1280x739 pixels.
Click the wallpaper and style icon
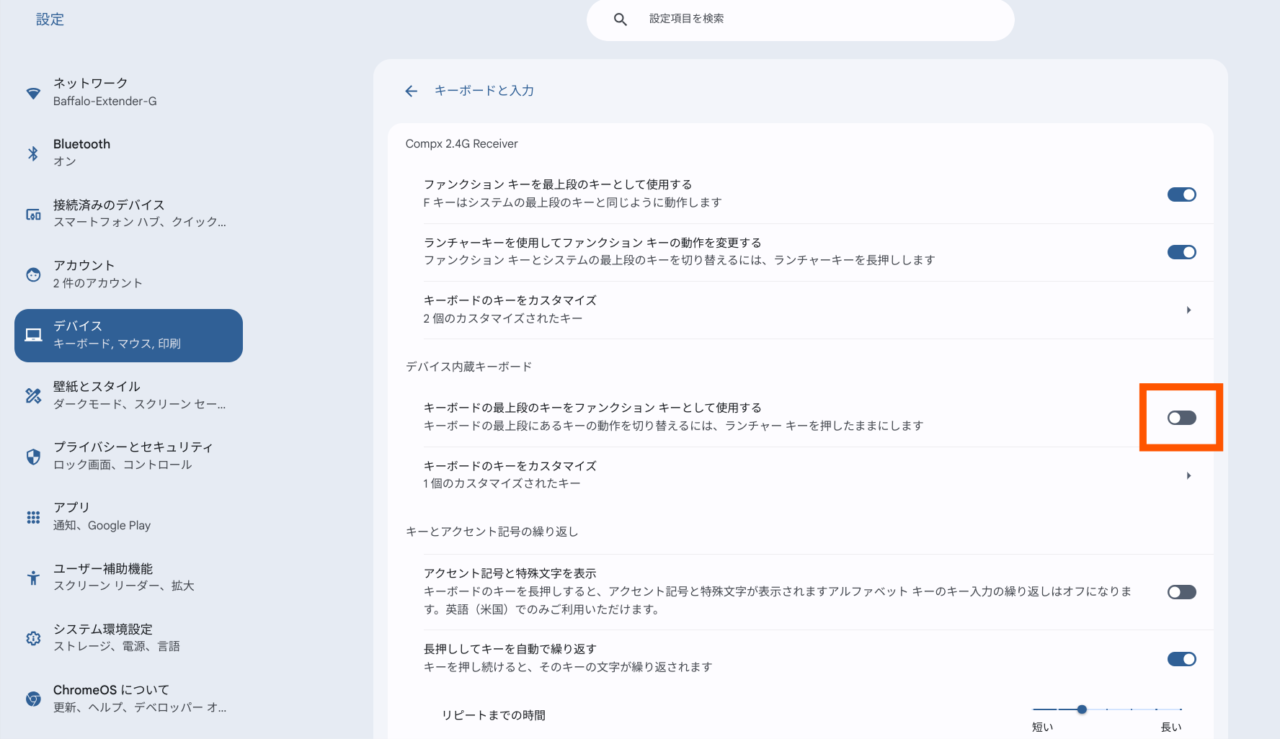click(33, 395)
